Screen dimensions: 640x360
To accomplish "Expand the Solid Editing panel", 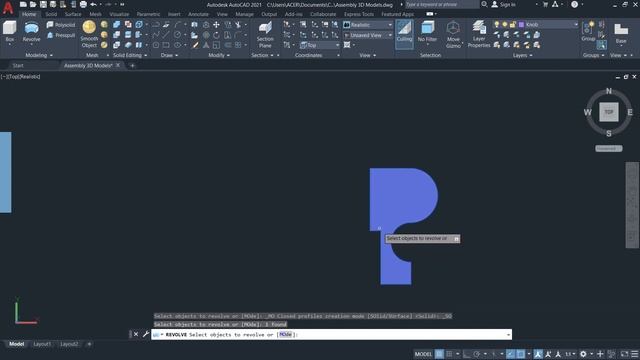I will click(130, 55).
